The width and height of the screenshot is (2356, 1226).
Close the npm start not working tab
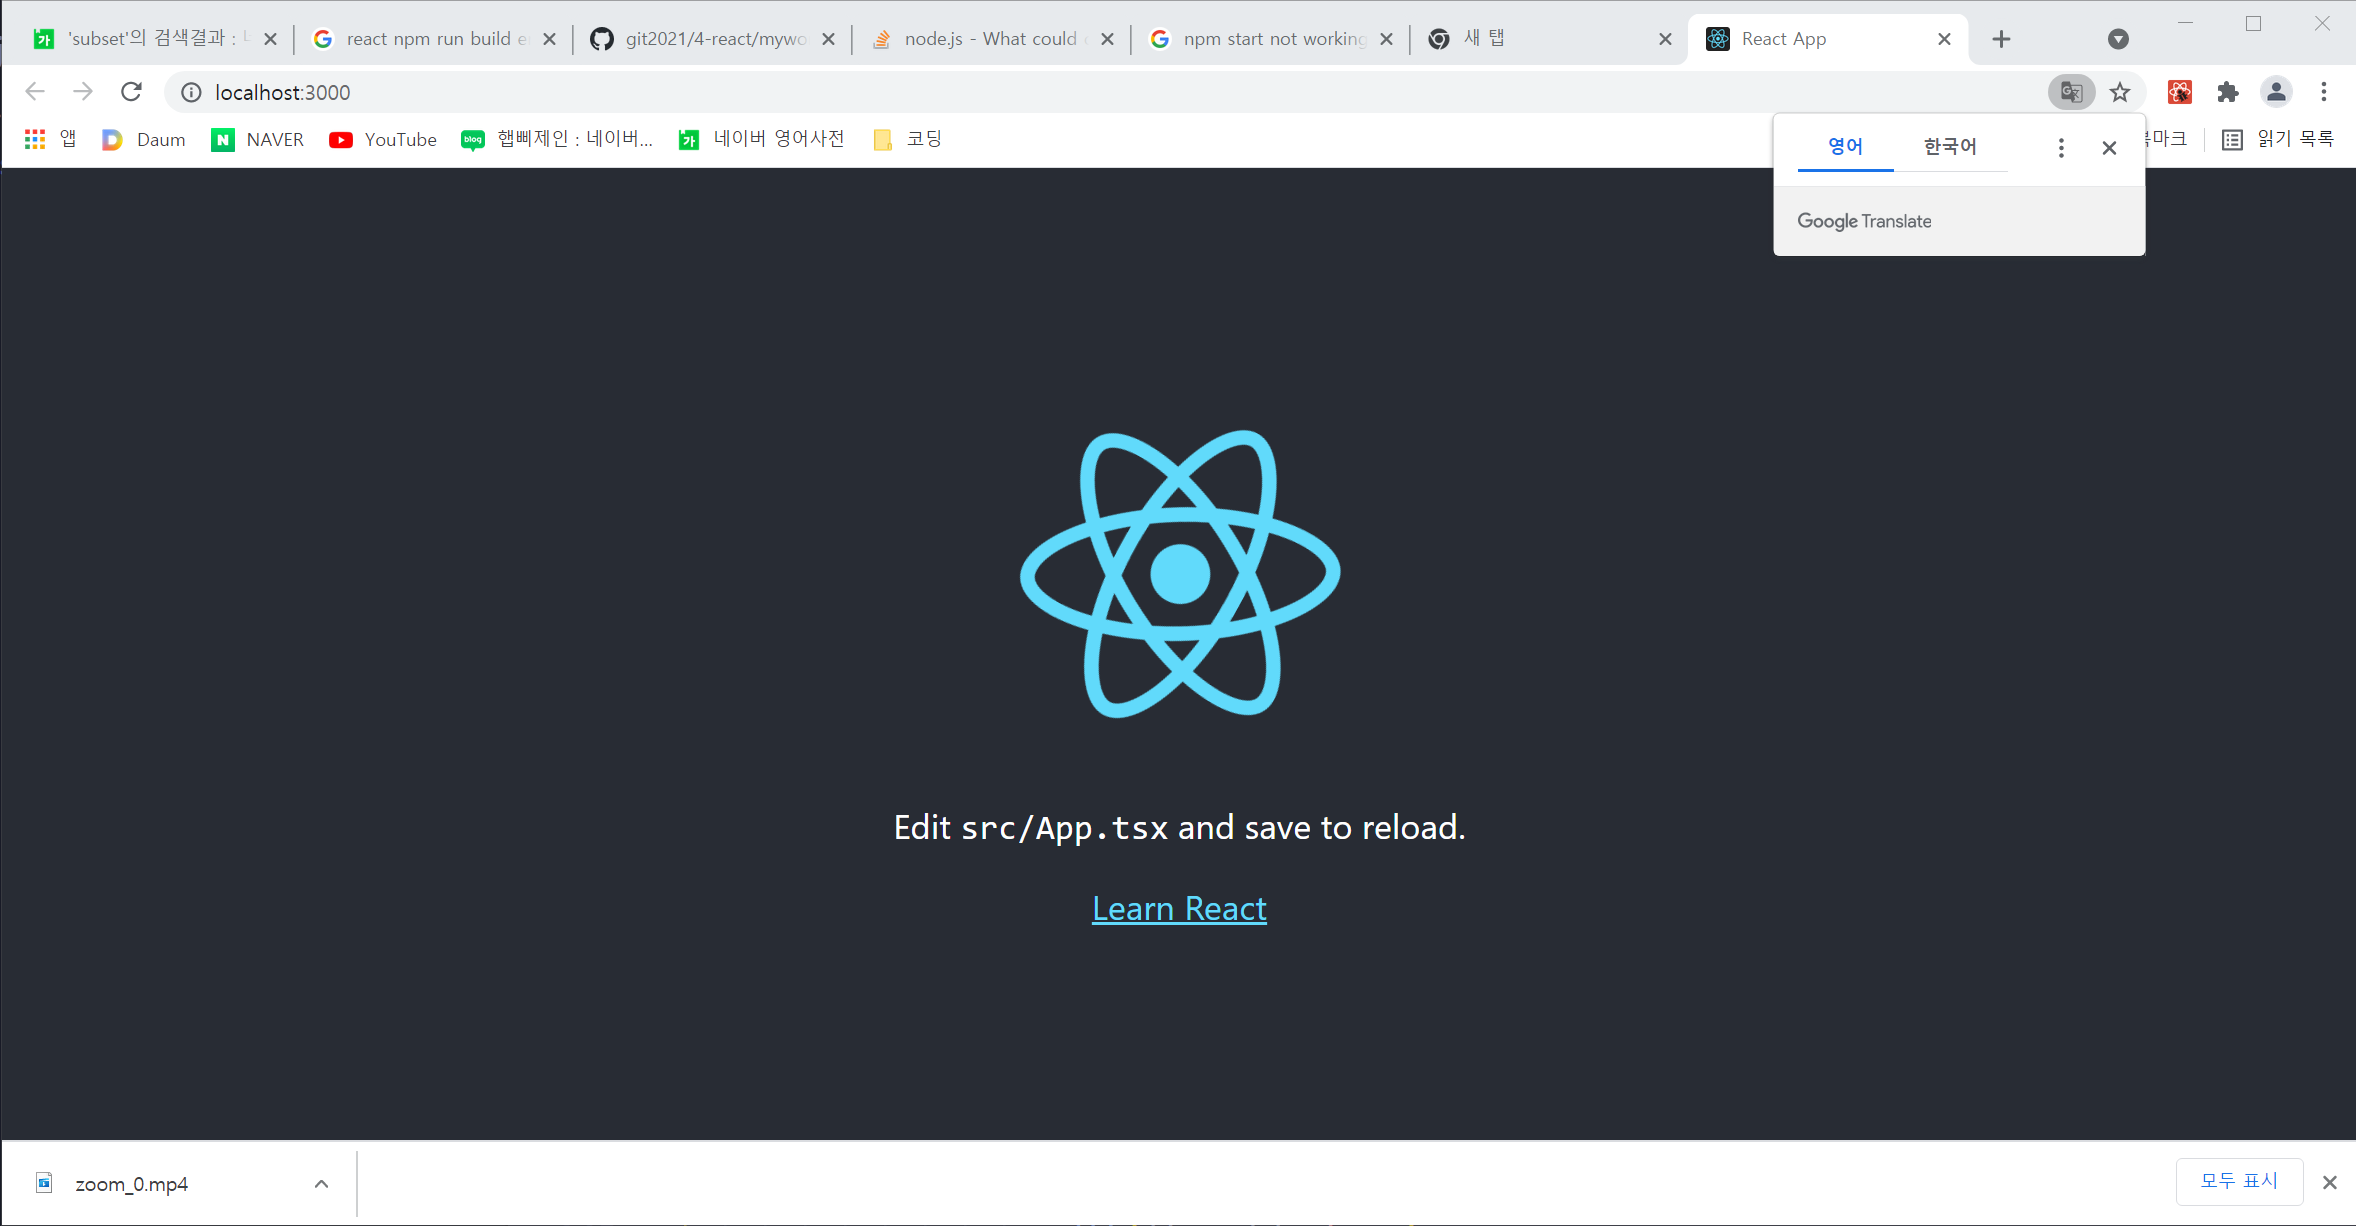pos(1386,39)
